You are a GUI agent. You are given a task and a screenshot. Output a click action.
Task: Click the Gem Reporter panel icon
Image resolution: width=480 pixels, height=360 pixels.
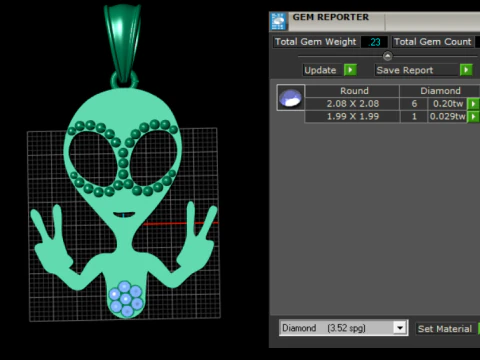pos(278,21)
